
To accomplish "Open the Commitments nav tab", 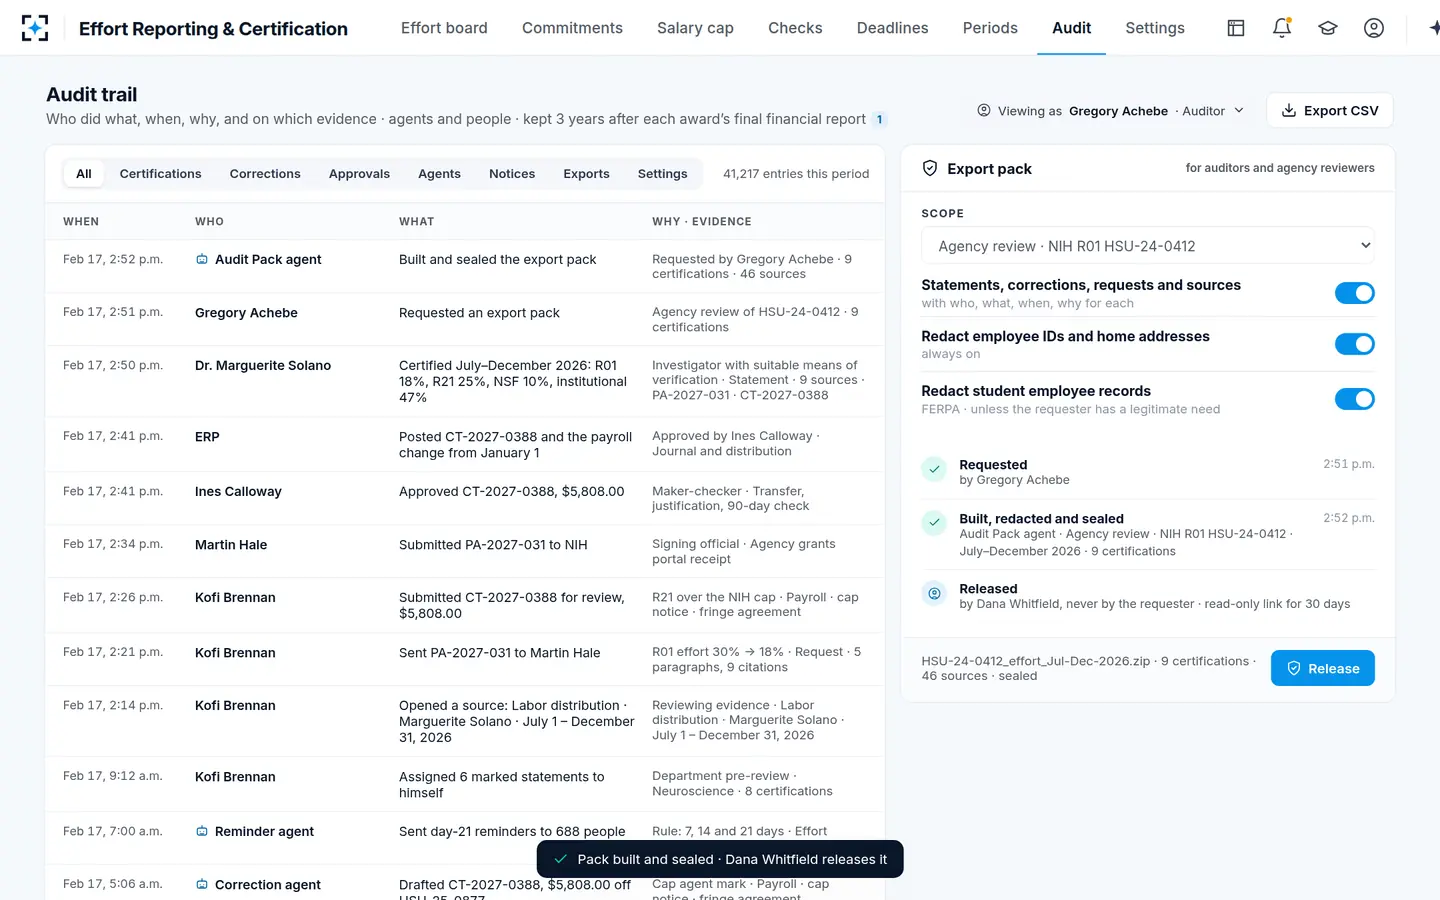I will (572, 28).
